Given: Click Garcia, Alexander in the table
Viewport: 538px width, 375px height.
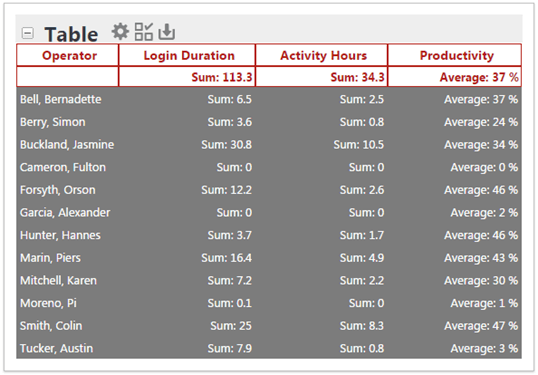Looking at the screenshot, I should [x=65, y=212].
